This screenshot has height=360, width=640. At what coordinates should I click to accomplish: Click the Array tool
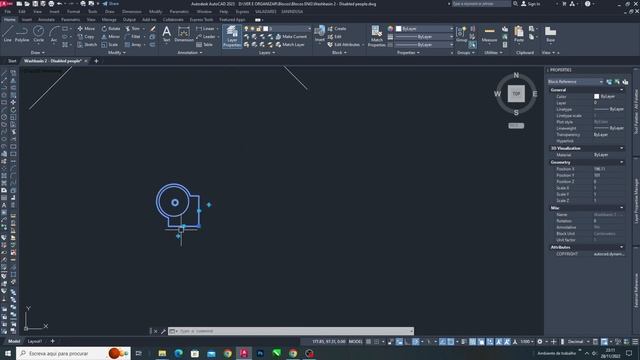(133, 44)
